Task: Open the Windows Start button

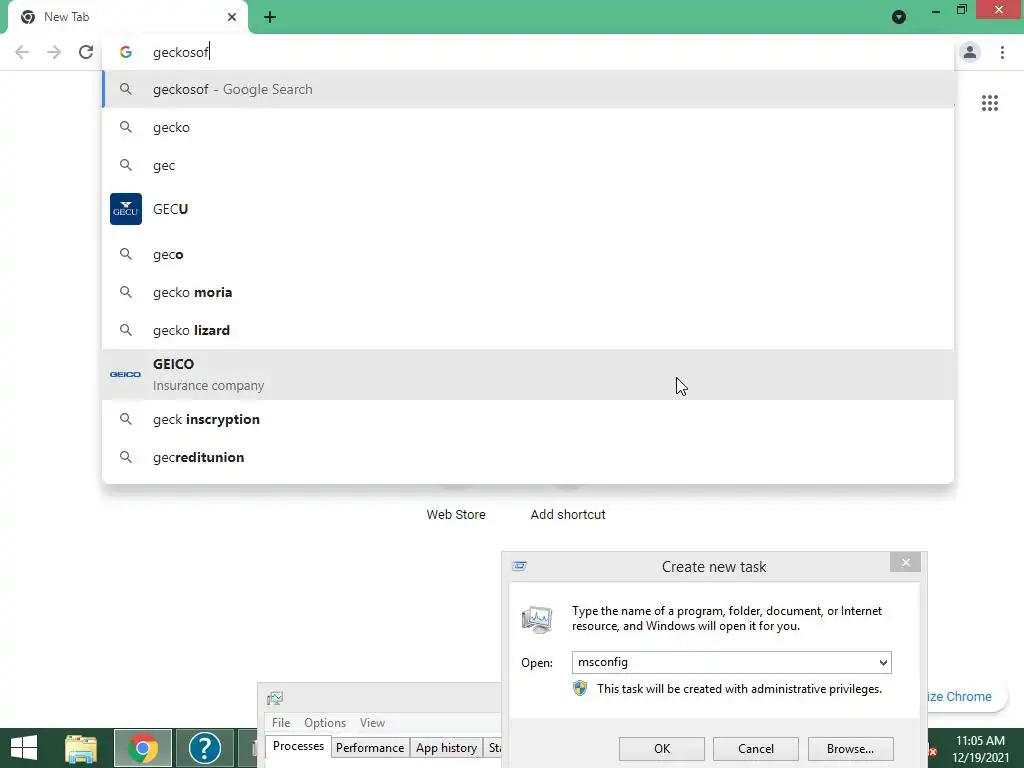Action: (24, 748)
